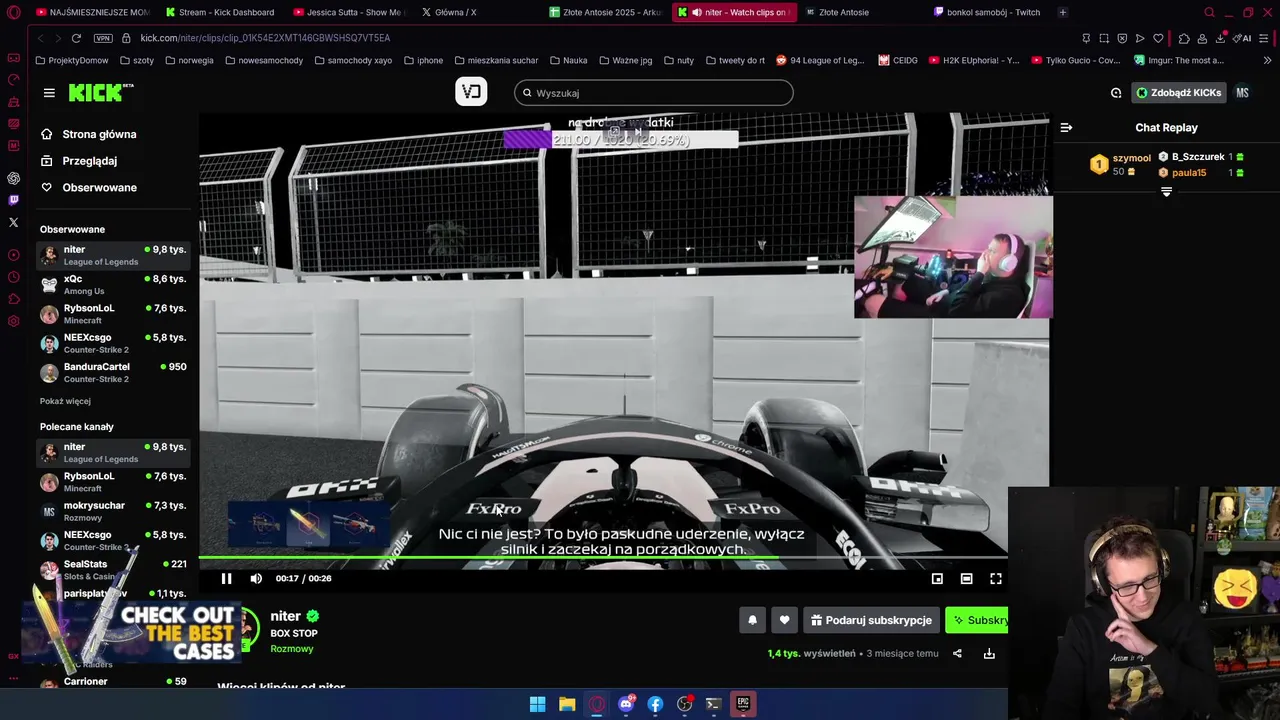
Task: Open niter channel name link
Action: 285,616
